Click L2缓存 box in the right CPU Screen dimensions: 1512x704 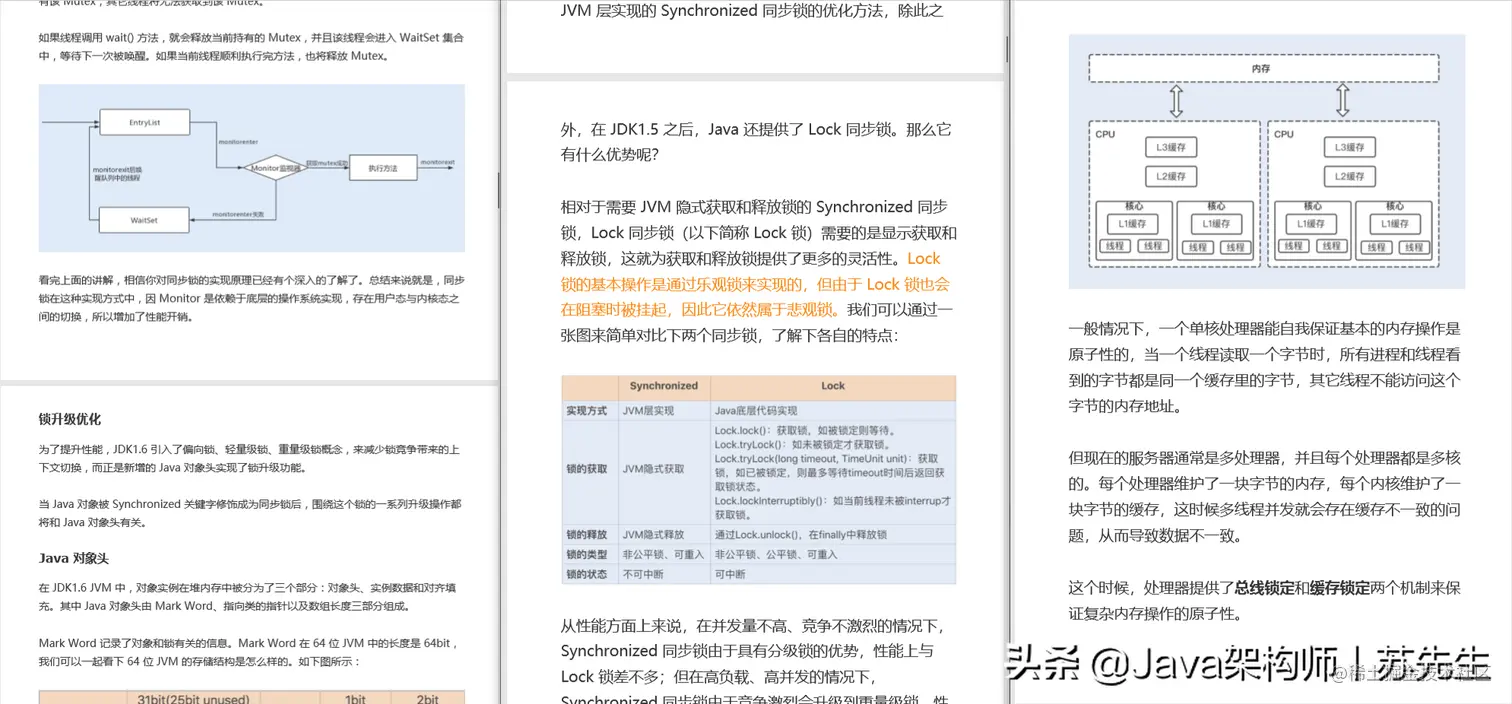[1350, 176]
